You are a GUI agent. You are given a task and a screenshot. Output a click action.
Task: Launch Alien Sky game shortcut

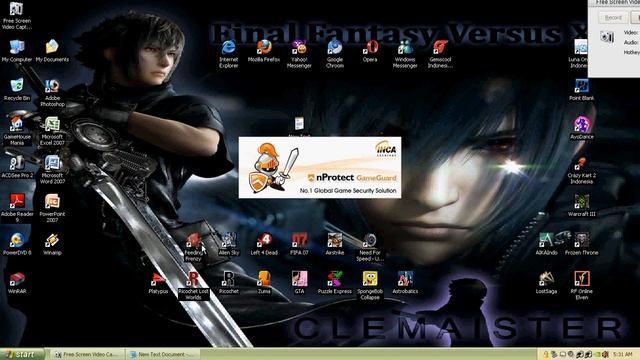229,244
